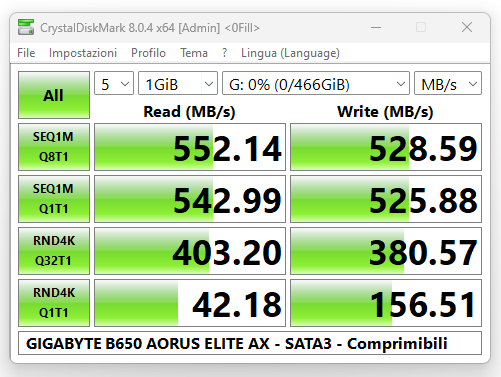
Task: Run the SEQ1M Q1T1 test
Action: pyautogui.click(x=54, y=199)
